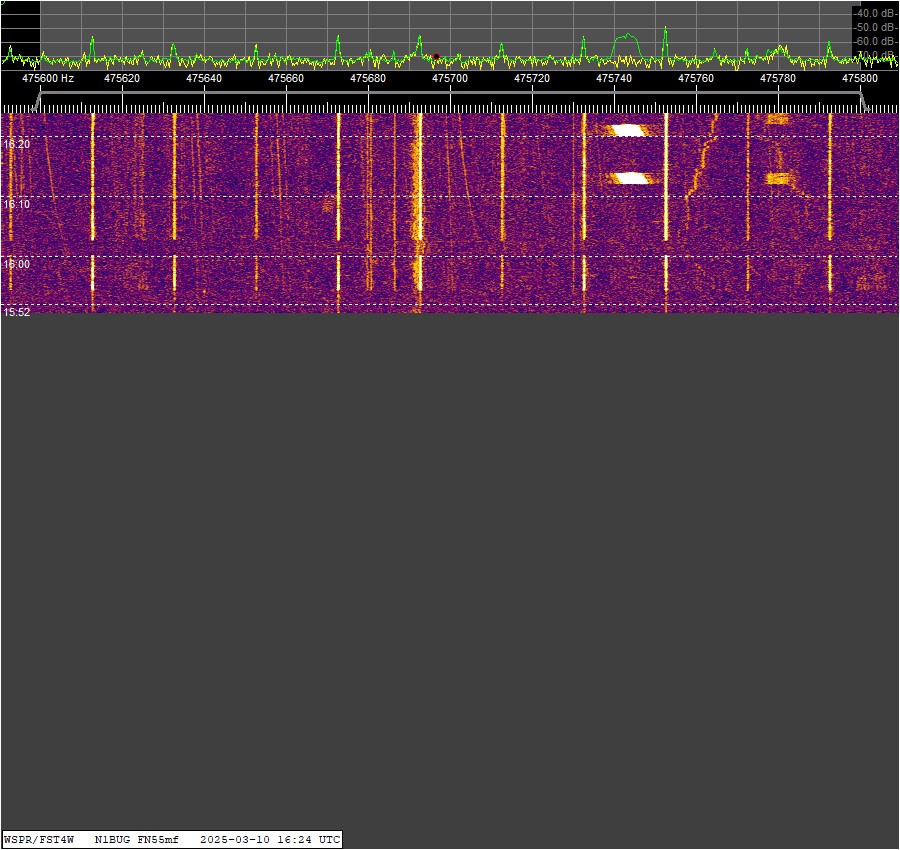The height and width of the screenshot is (850, 900).
Task: Click the left bracket end of passband bar
Action: tap(39, 99)
